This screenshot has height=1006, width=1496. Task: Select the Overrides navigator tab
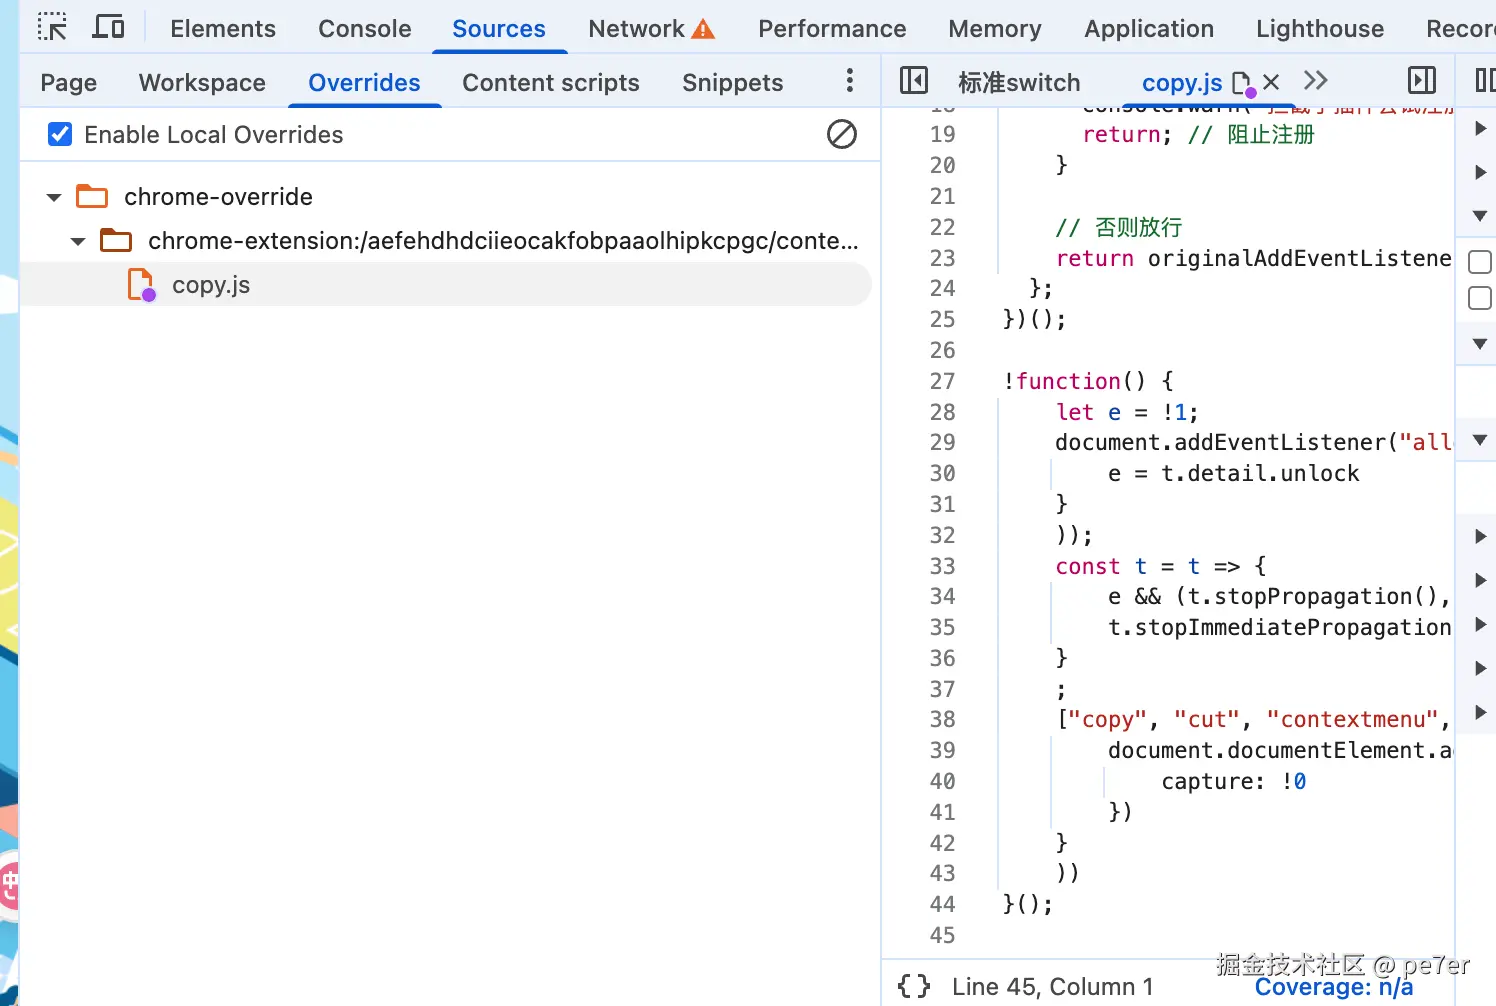365,83
